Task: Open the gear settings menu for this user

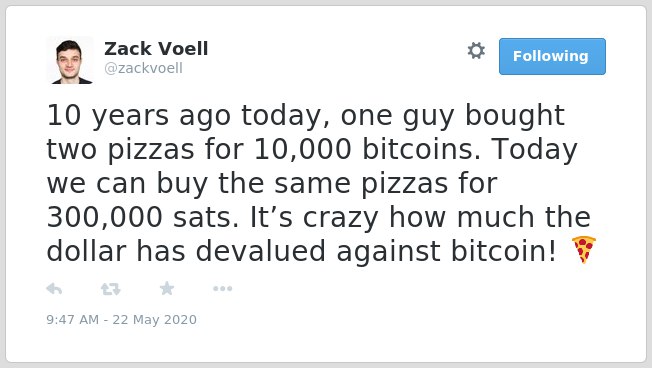Action: (x=476, y=51)
